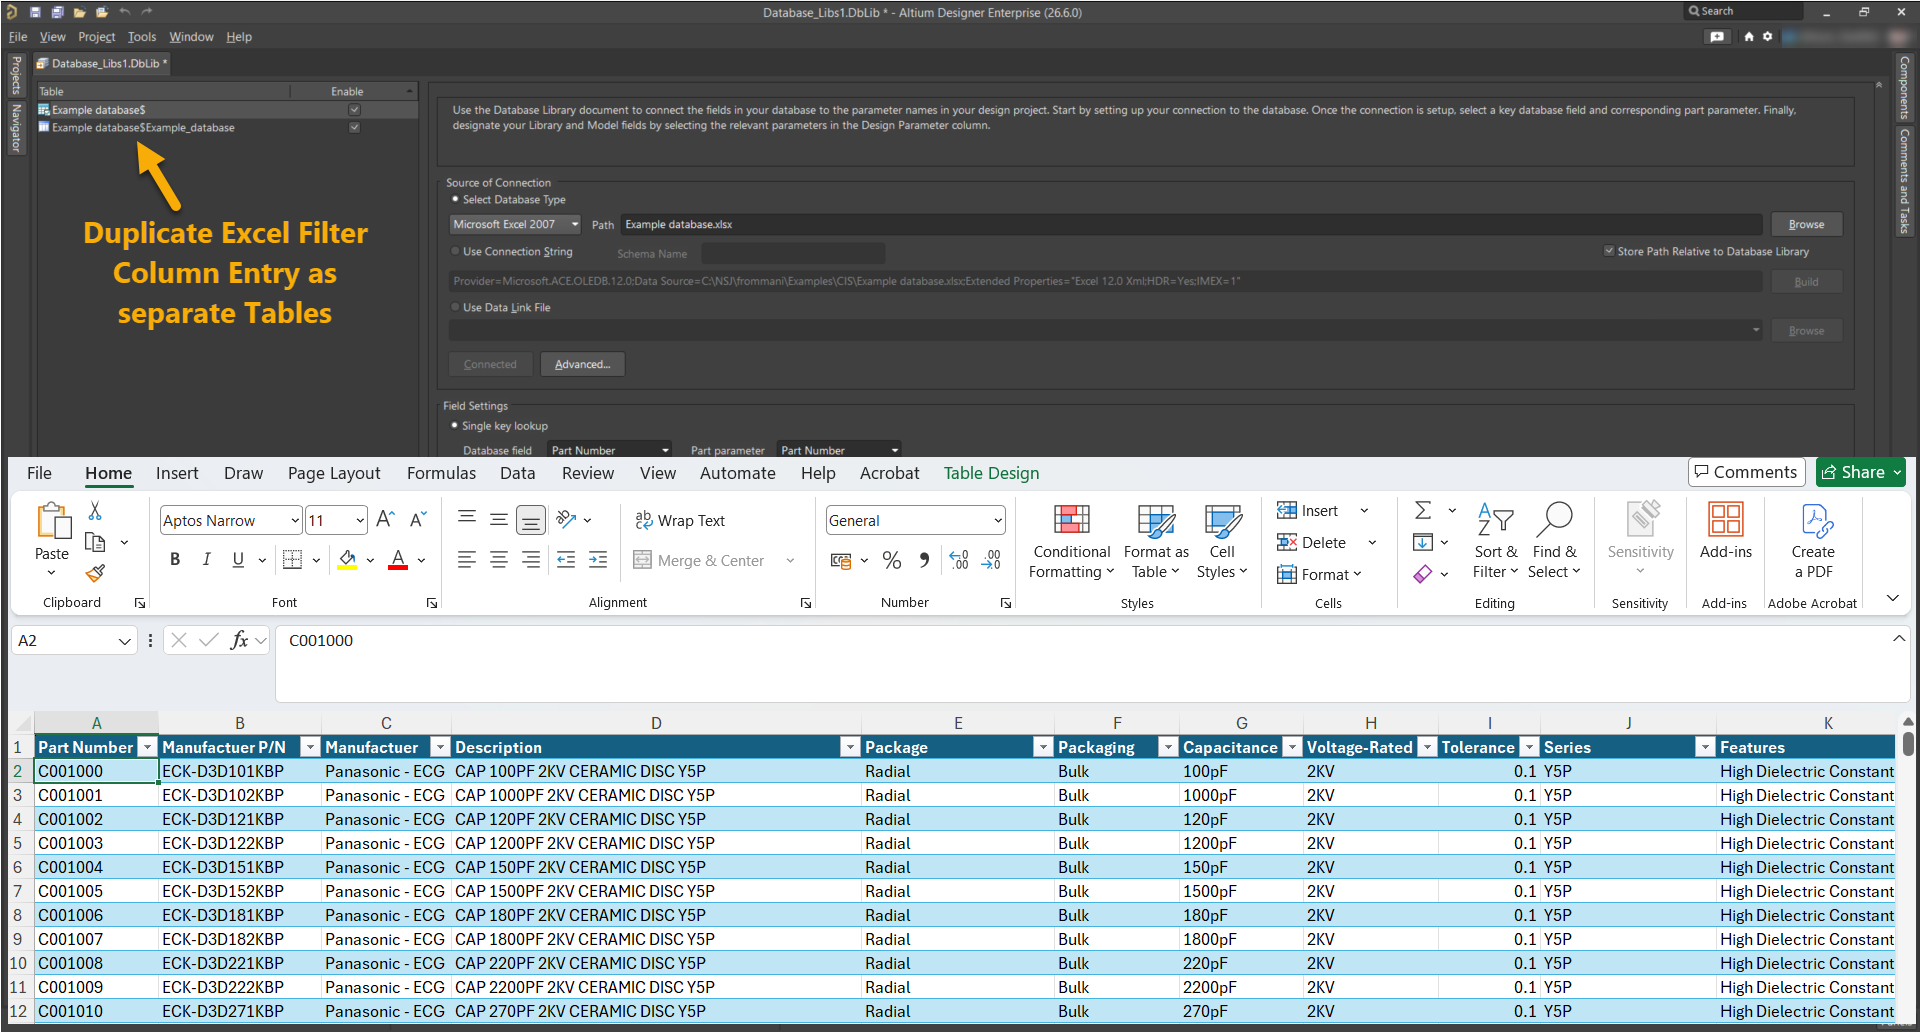Image resolution: width=1920 pixels, height=1032 pixels.
Task: Expand the Name Box dropdown showing A2
Action: click(125, 641)
